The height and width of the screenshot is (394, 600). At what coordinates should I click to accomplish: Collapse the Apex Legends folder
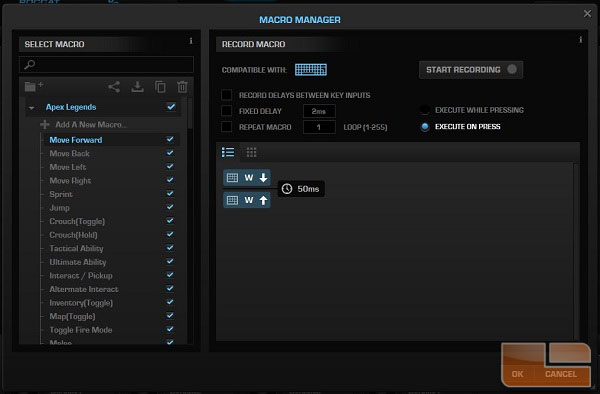pos(32,107)
